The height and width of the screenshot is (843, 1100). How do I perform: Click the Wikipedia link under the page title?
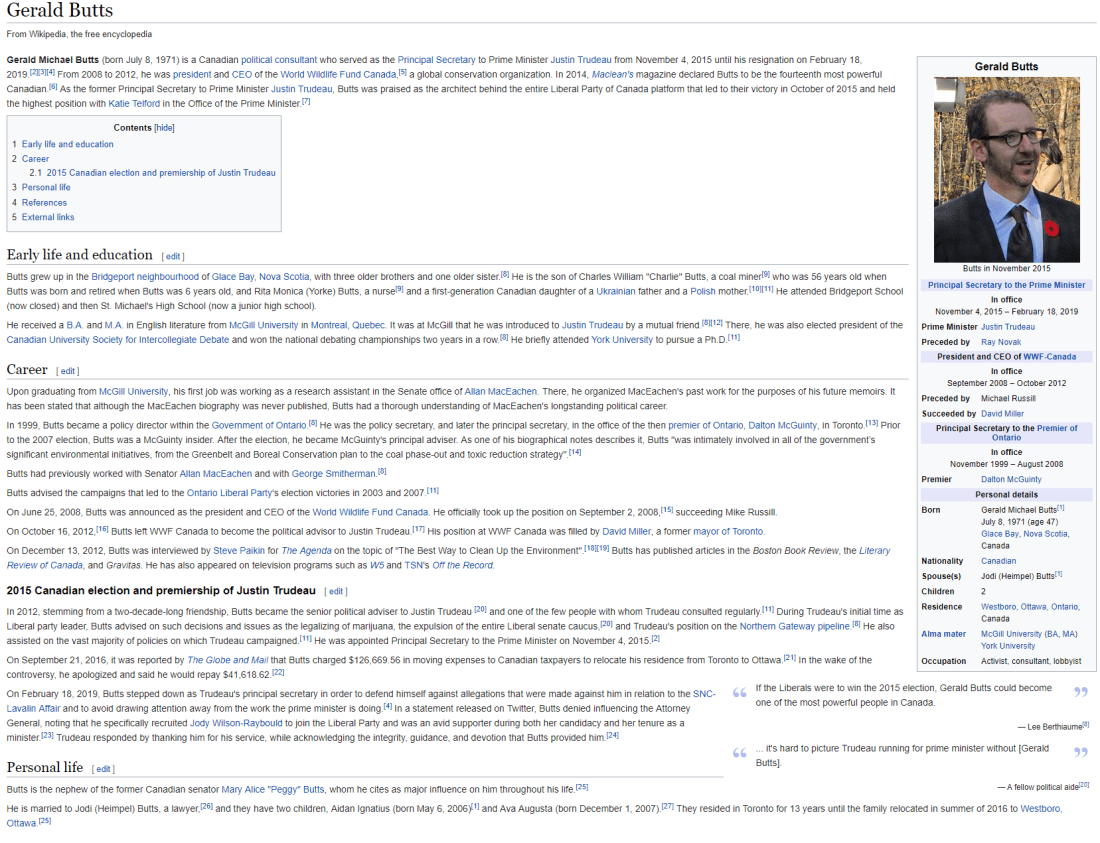(x=47, y=34)
